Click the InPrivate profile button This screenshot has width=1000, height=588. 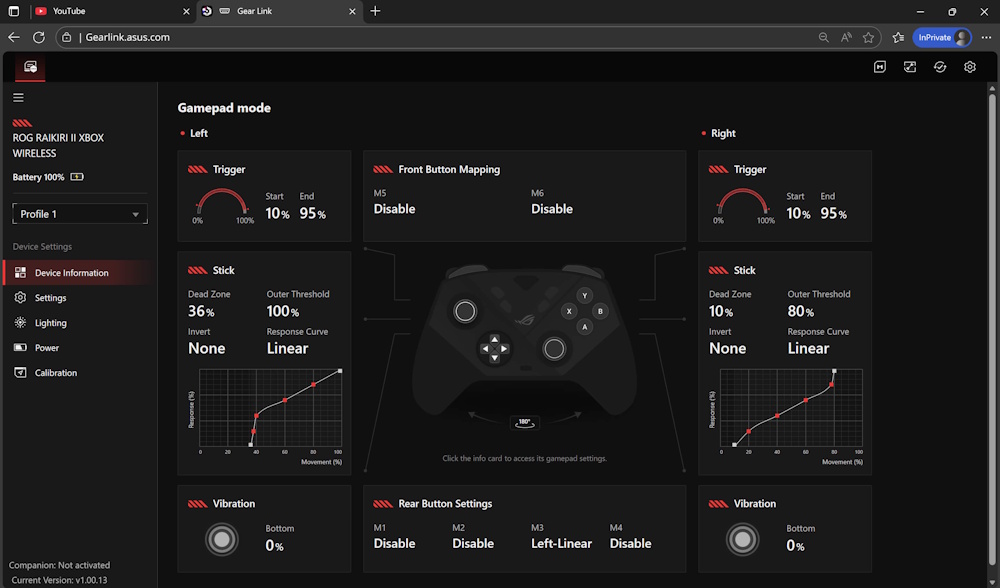[x=942, y=38]
